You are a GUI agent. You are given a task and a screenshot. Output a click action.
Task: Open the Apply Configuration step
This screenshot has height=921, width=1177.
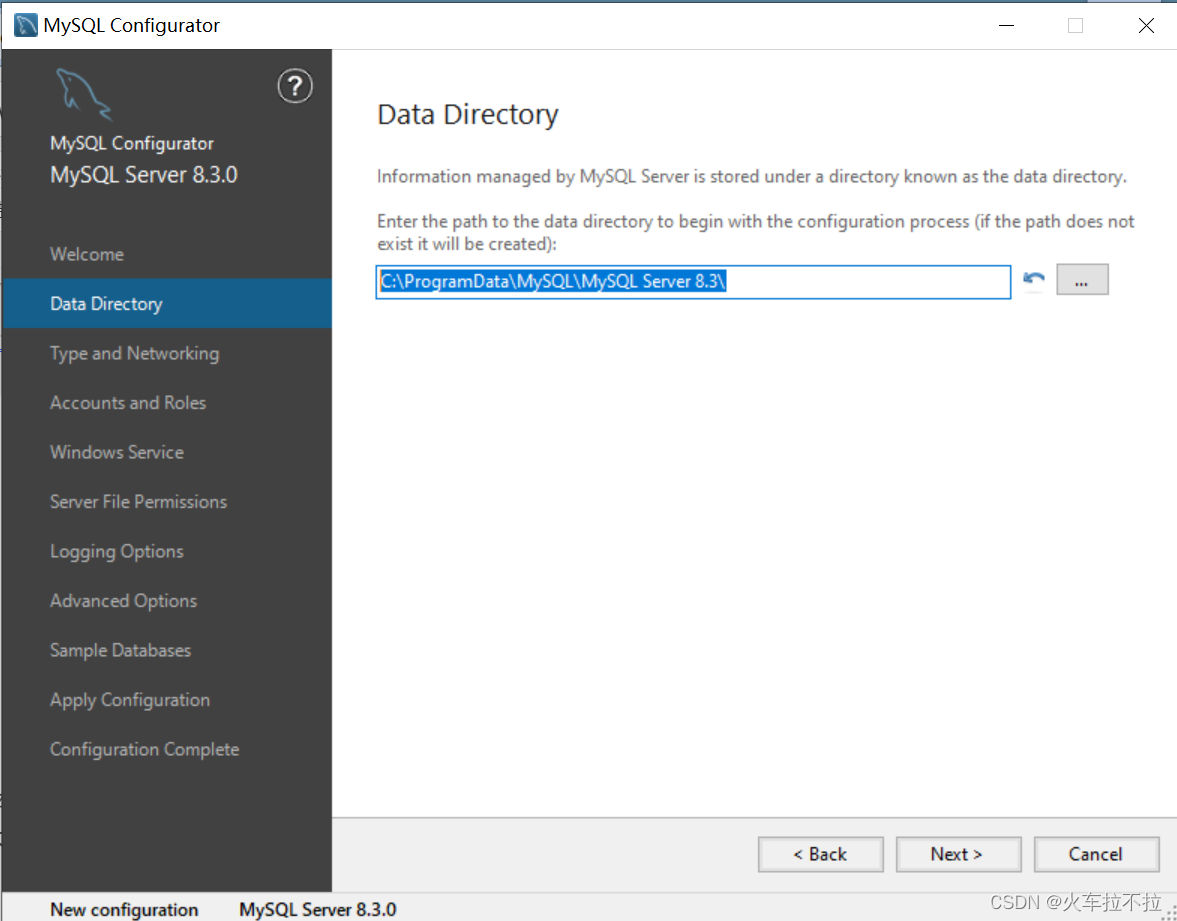coord(167,700)
